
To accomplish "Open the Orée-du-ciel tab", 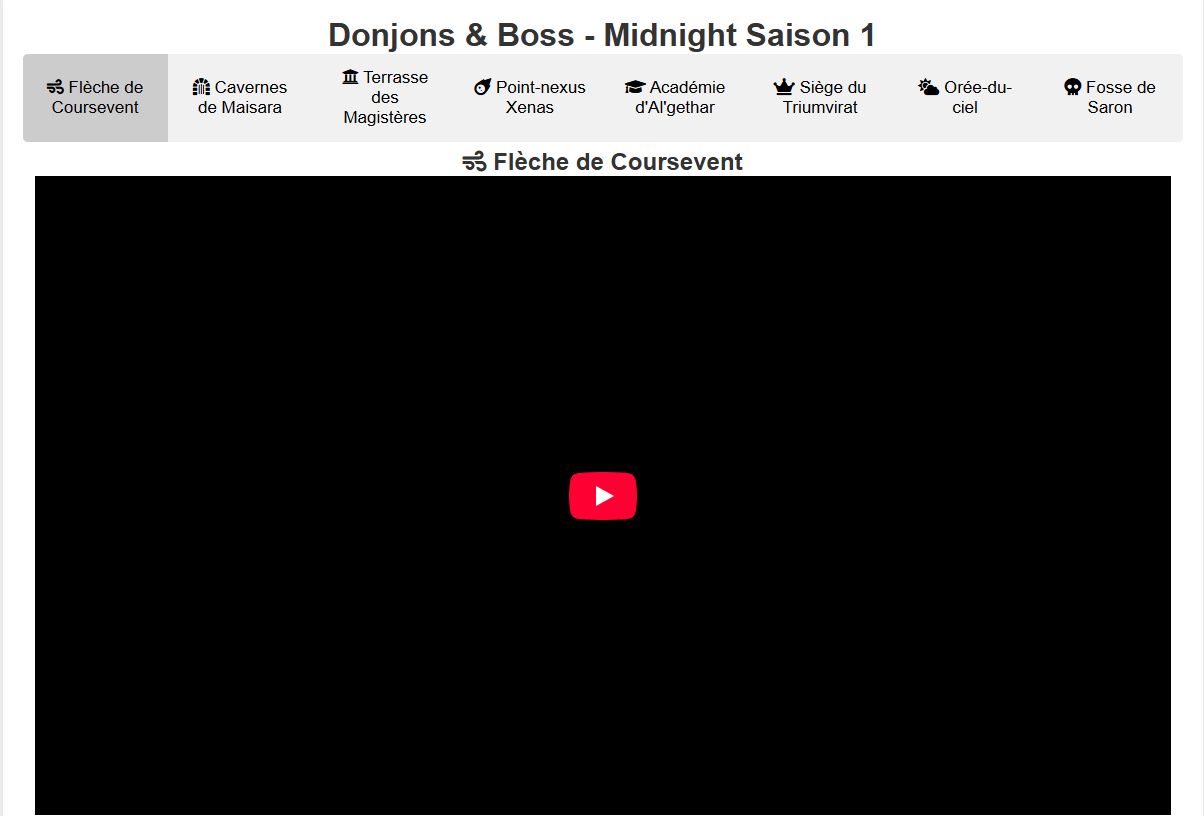I will pyautogui.click(x=965, y=98).
